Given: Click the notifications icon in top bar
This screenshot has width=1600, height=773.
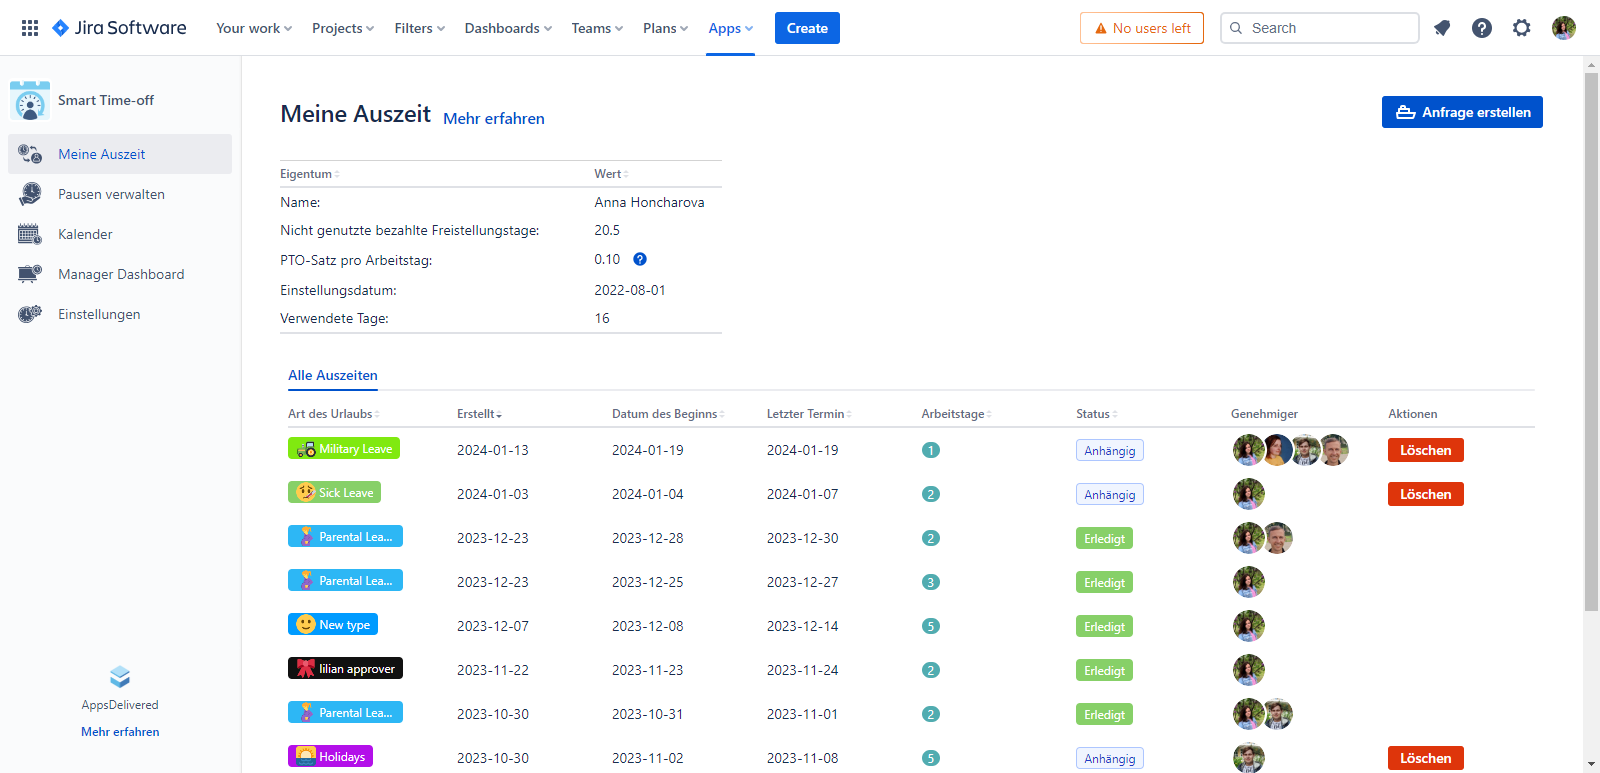Looking at the screenshot, I should coord(1442,28).
